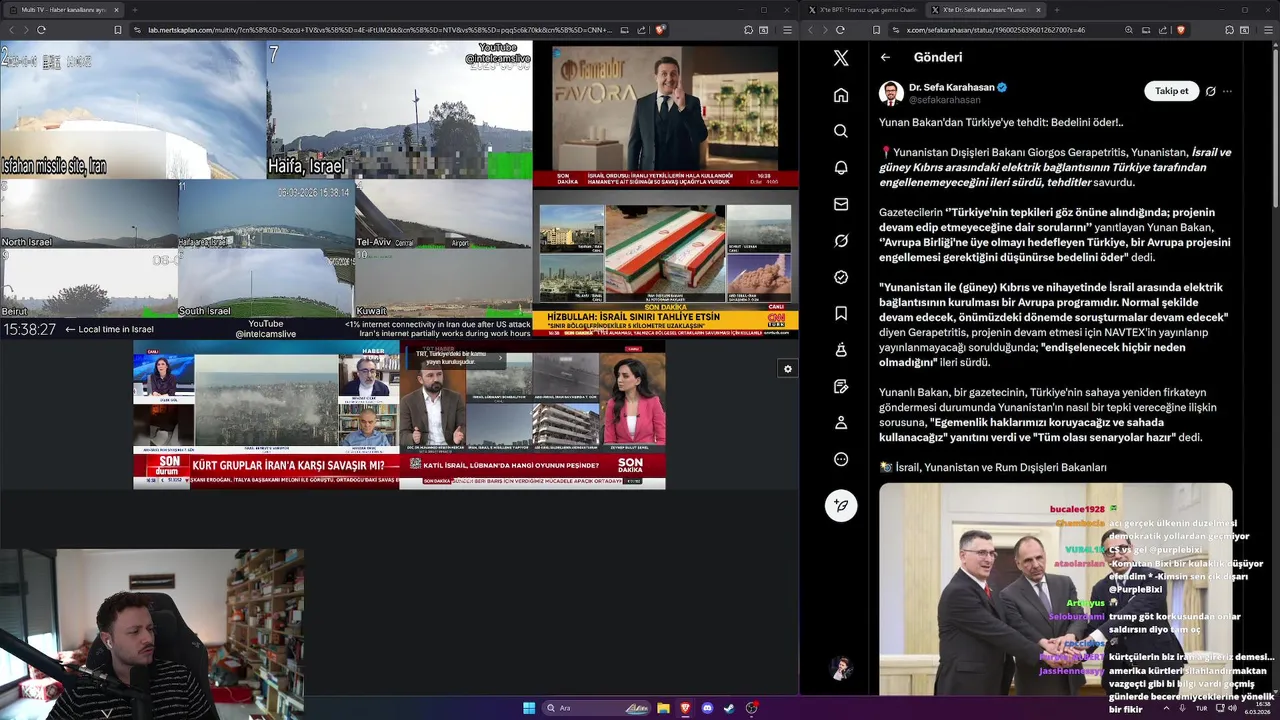Open Discord from the taskbar
The width and height of the screenshot is (1280, 720).
tap(707, 708)
